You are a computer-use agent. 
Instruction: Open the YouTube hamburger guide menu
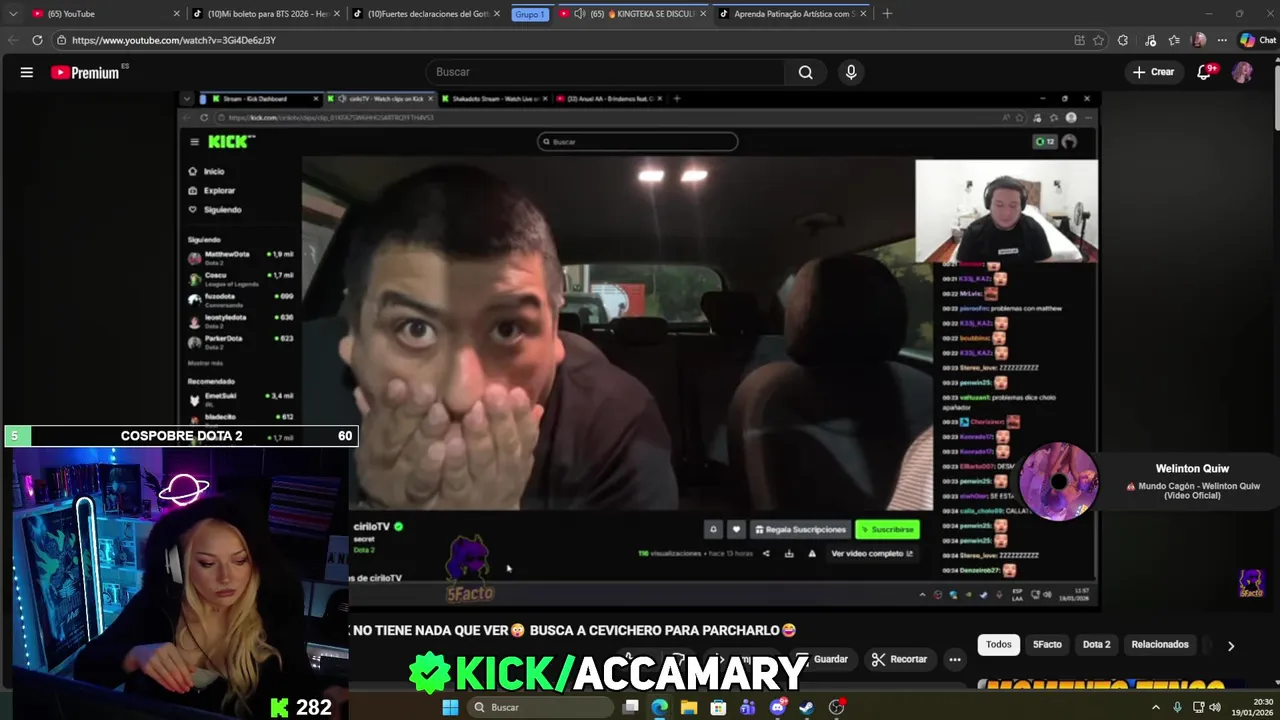pos(27,72)
